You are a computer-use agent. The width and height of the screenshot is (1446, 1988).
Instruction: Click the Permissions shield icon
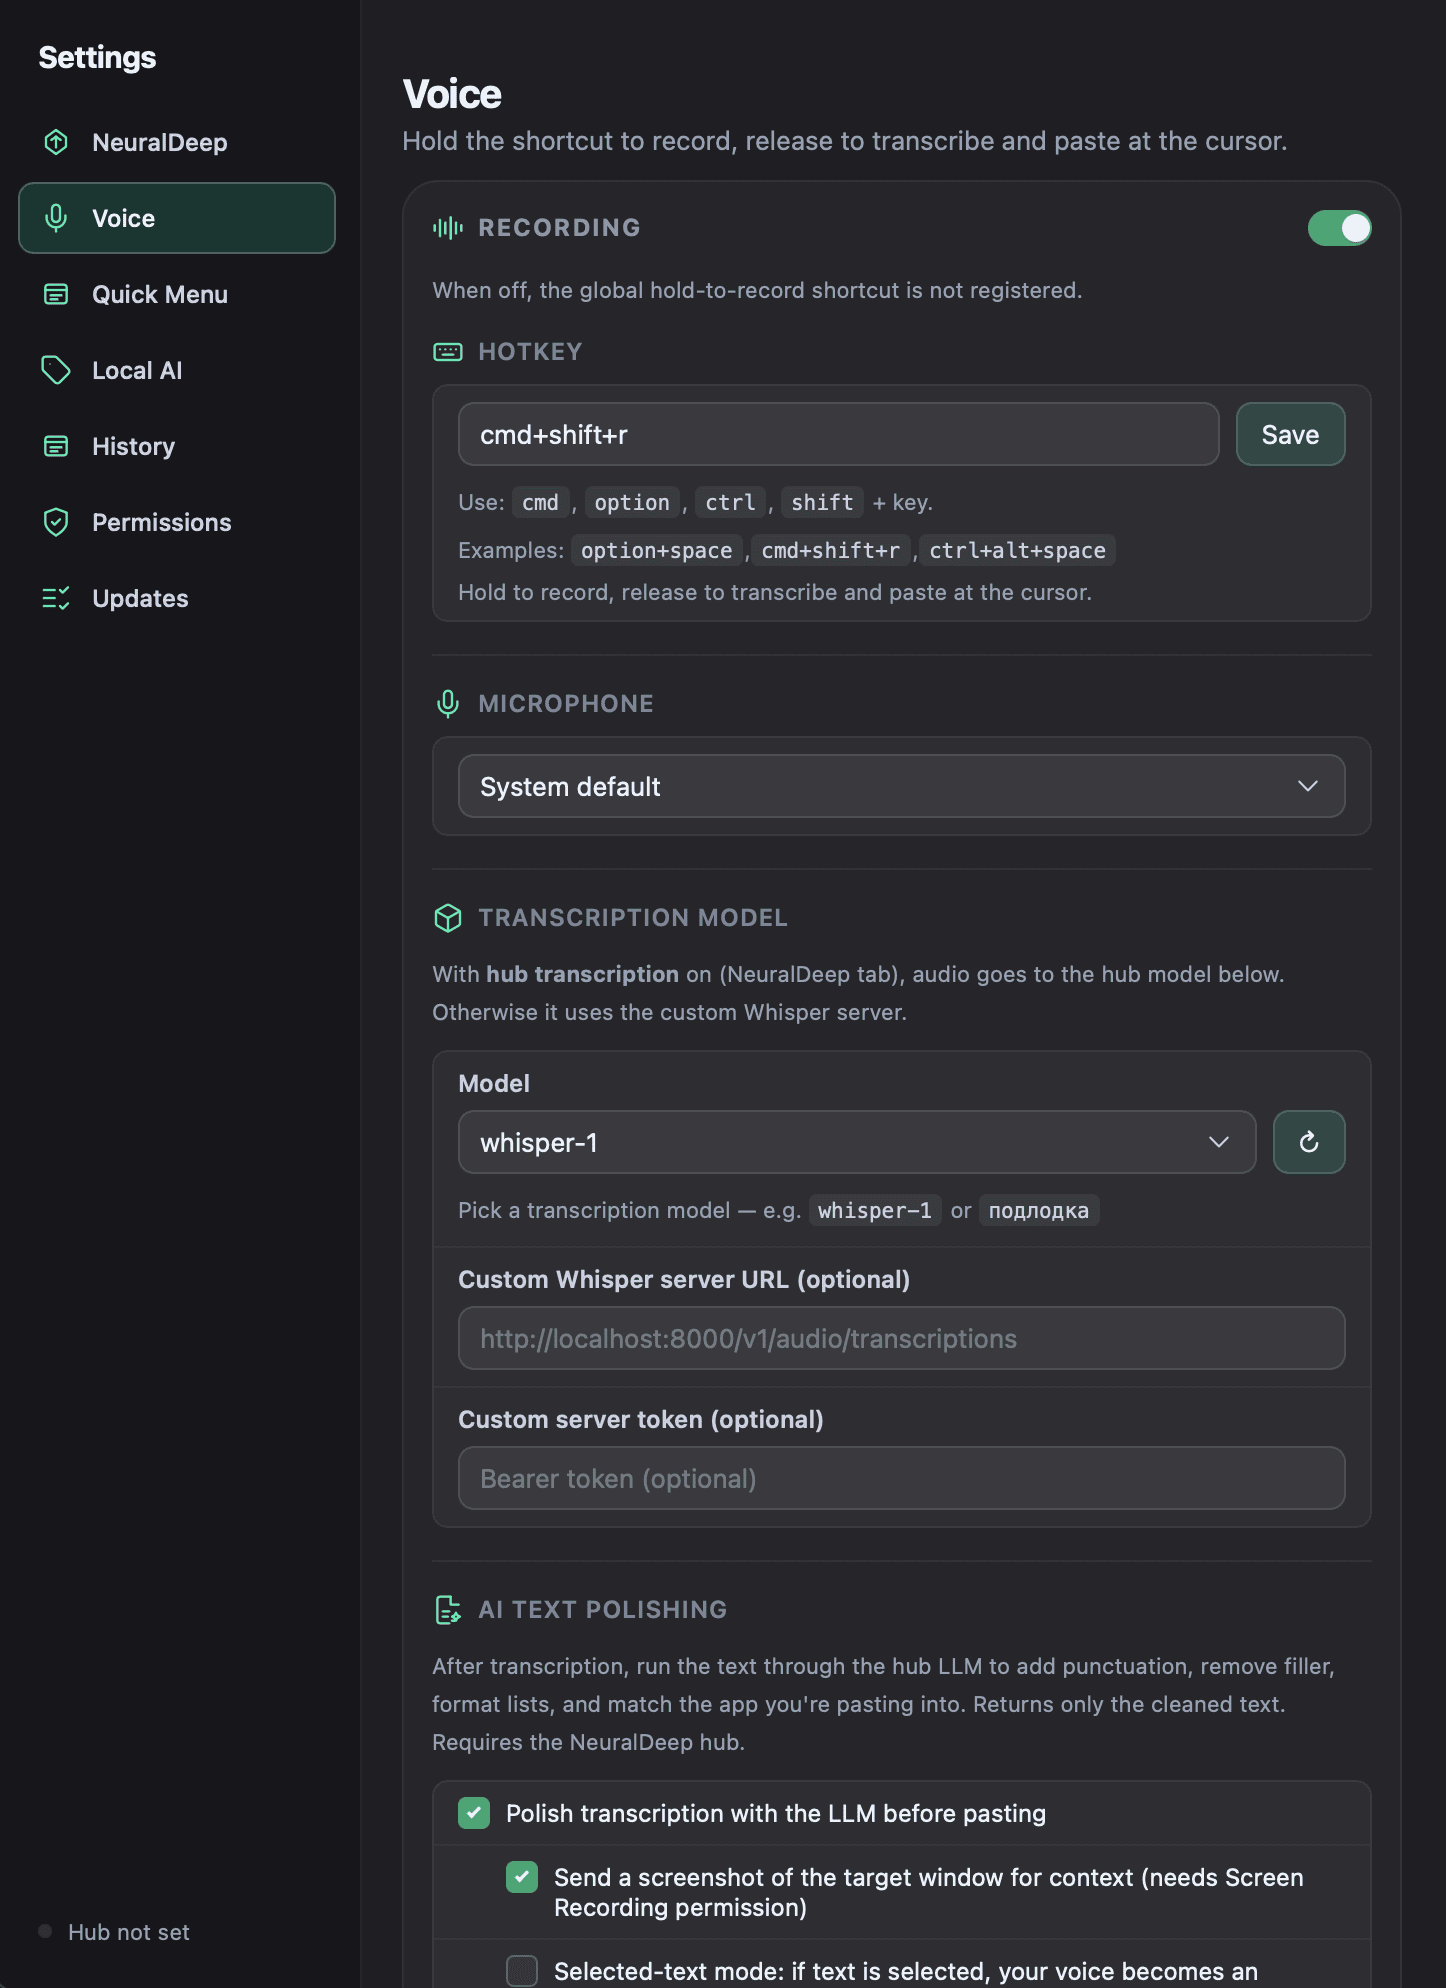pyautogui.click(x=56, y=522)
